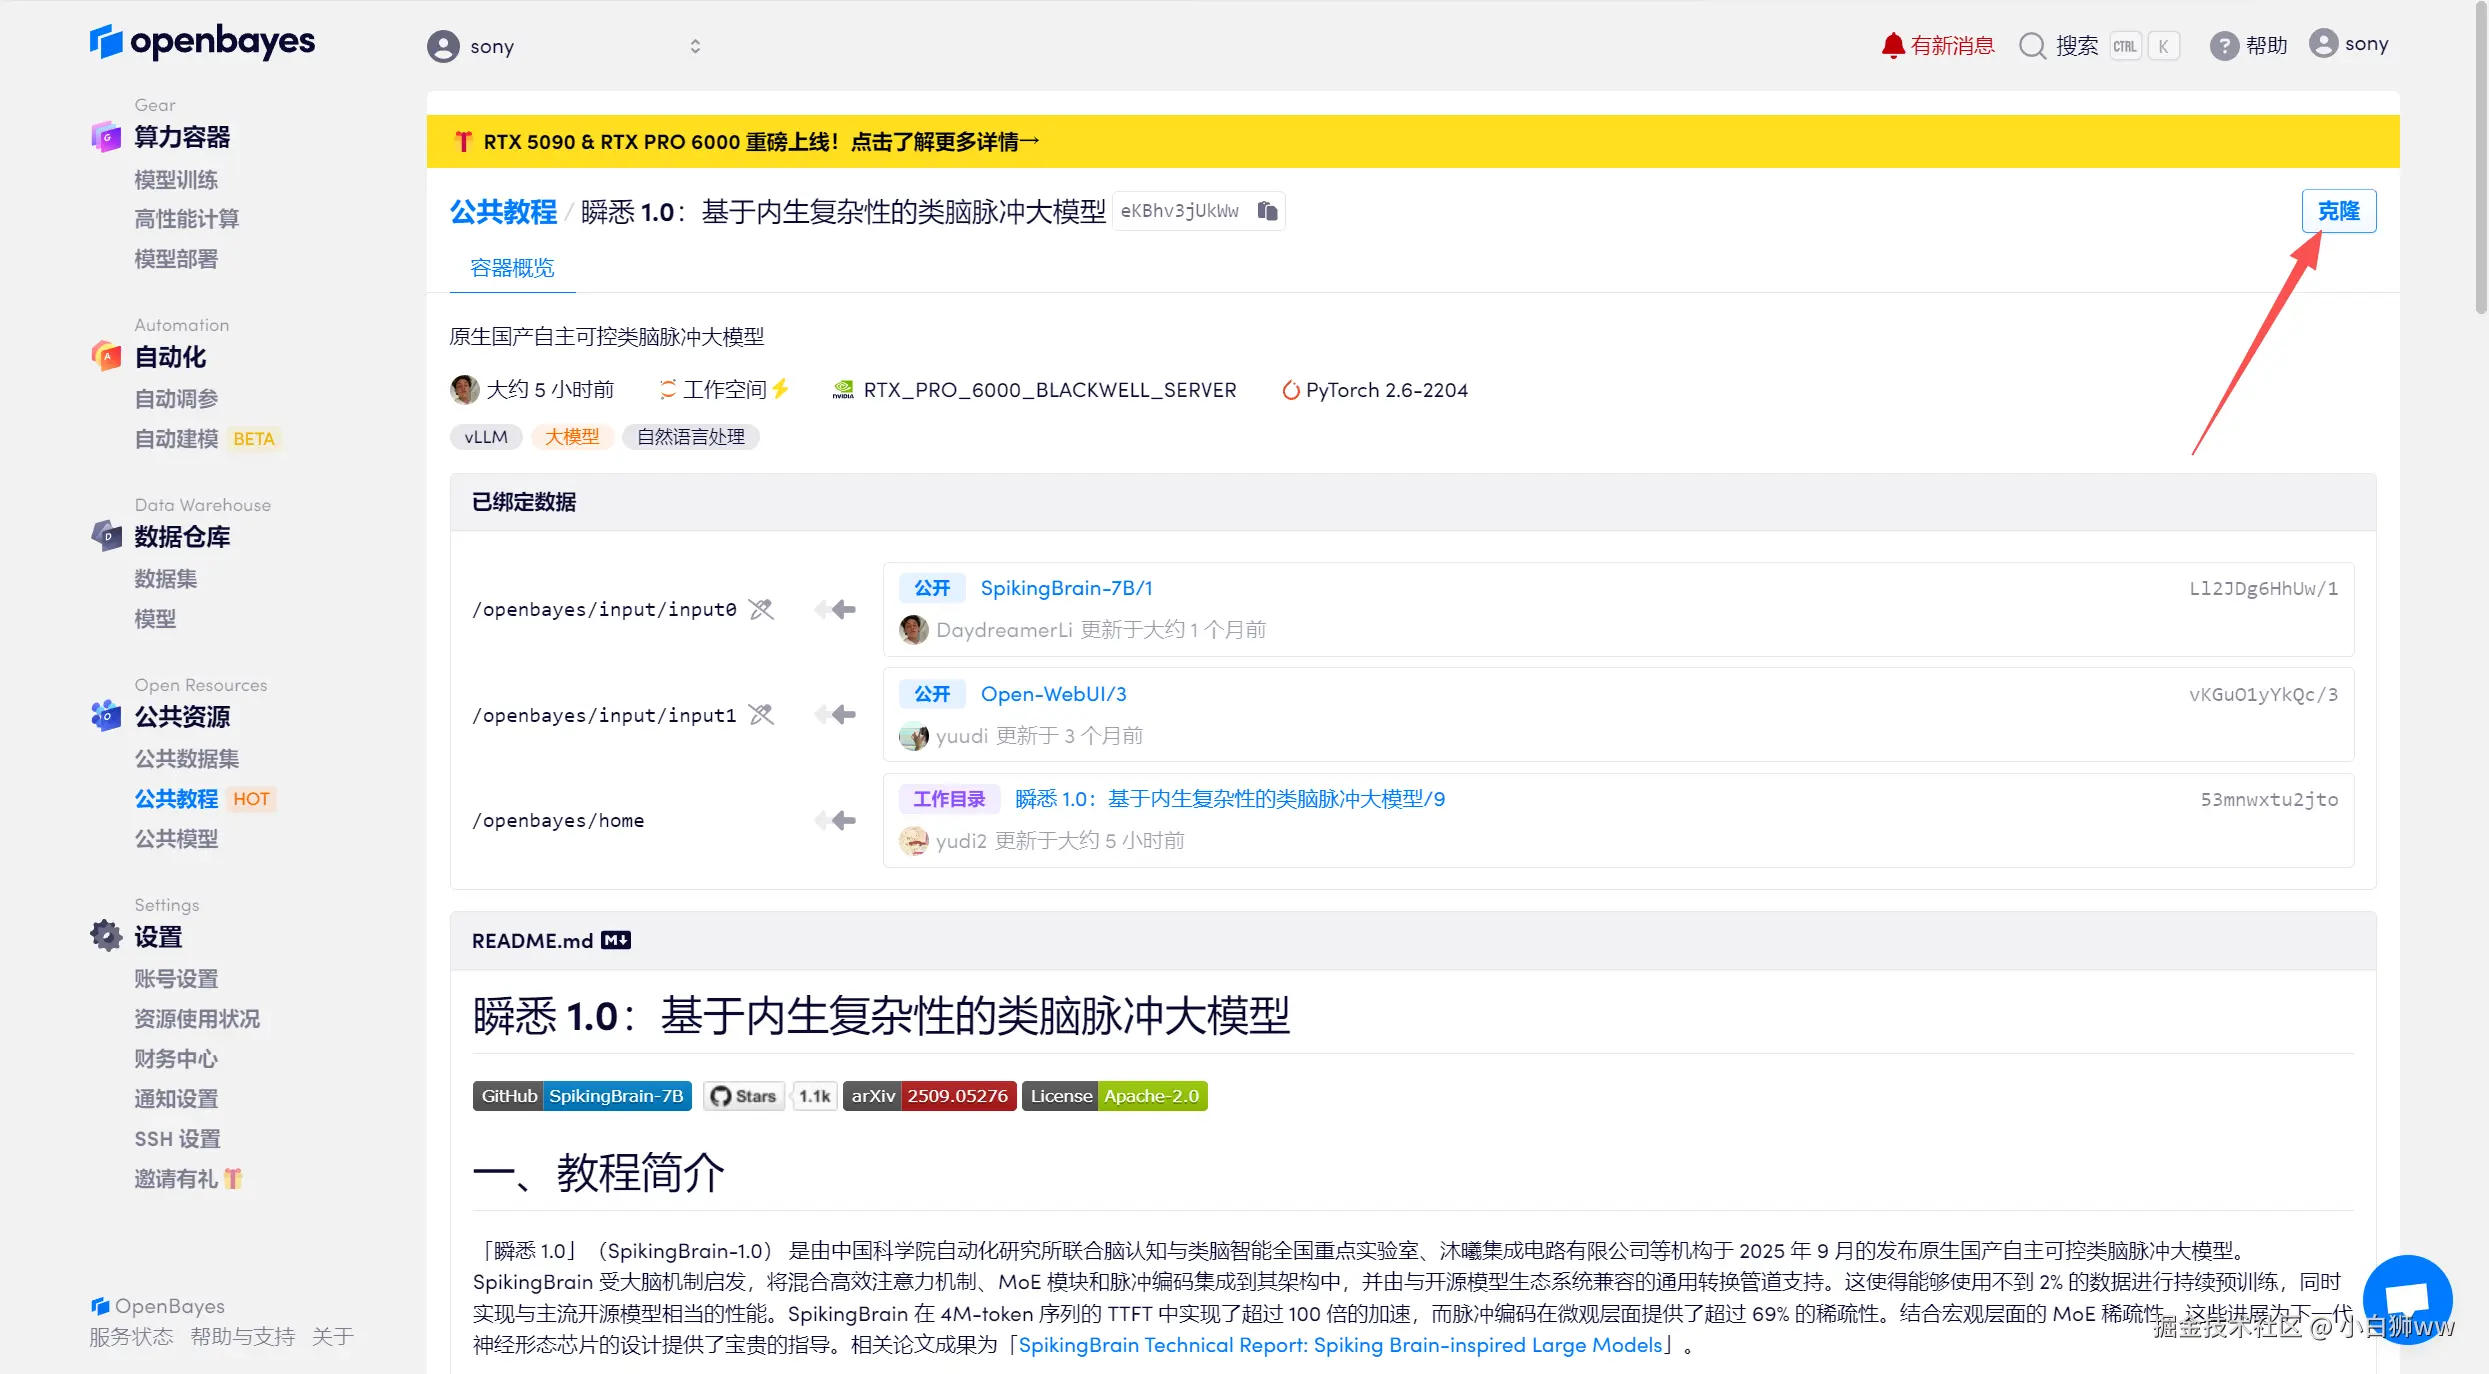Click the 有新消息 notification bell

coord(1892,46)
